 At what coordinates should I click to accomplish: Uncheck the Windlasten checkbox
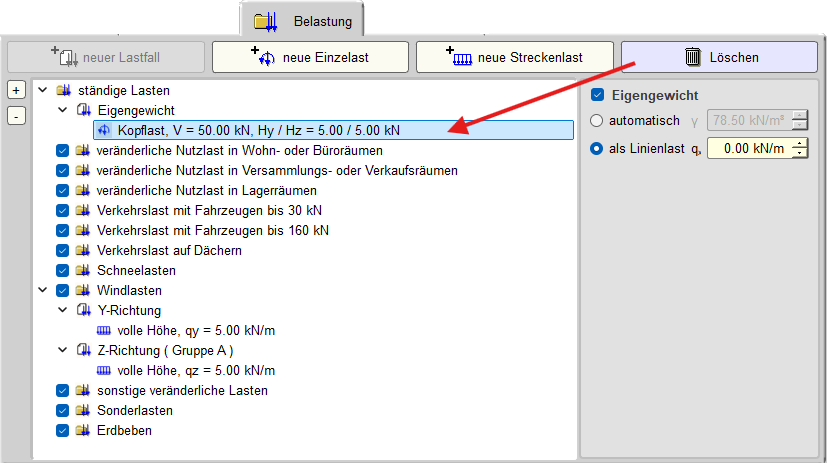[63, 290]
